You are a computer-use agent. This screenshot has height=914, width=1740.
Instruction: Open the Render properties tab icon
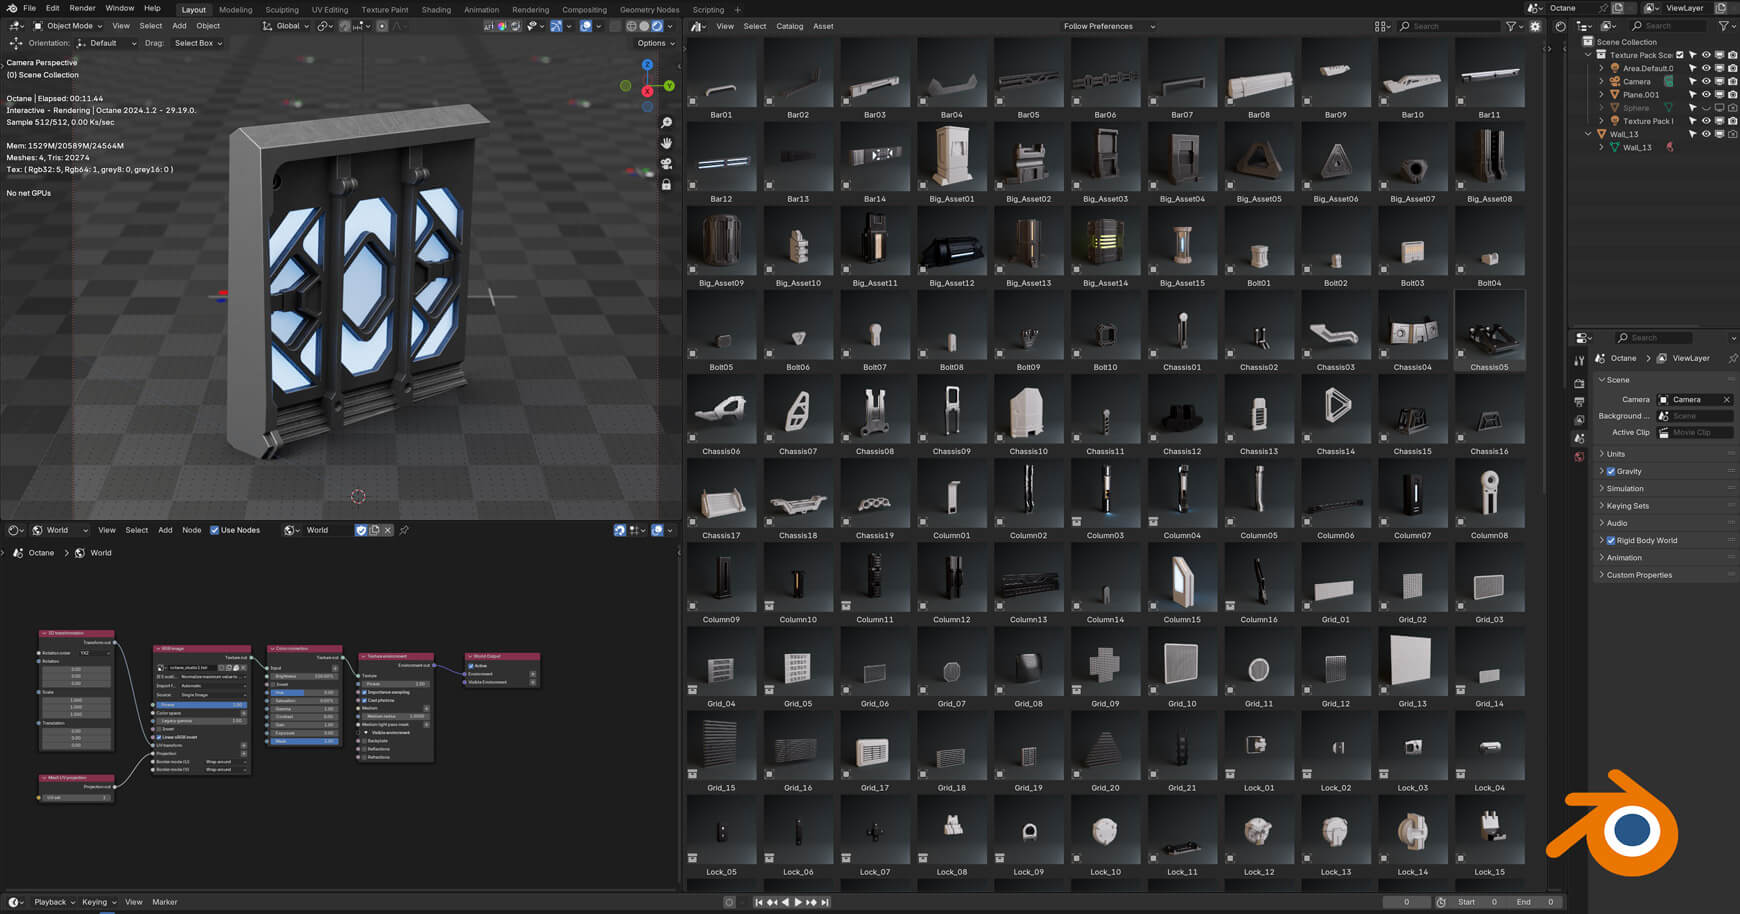point(1579,383)
